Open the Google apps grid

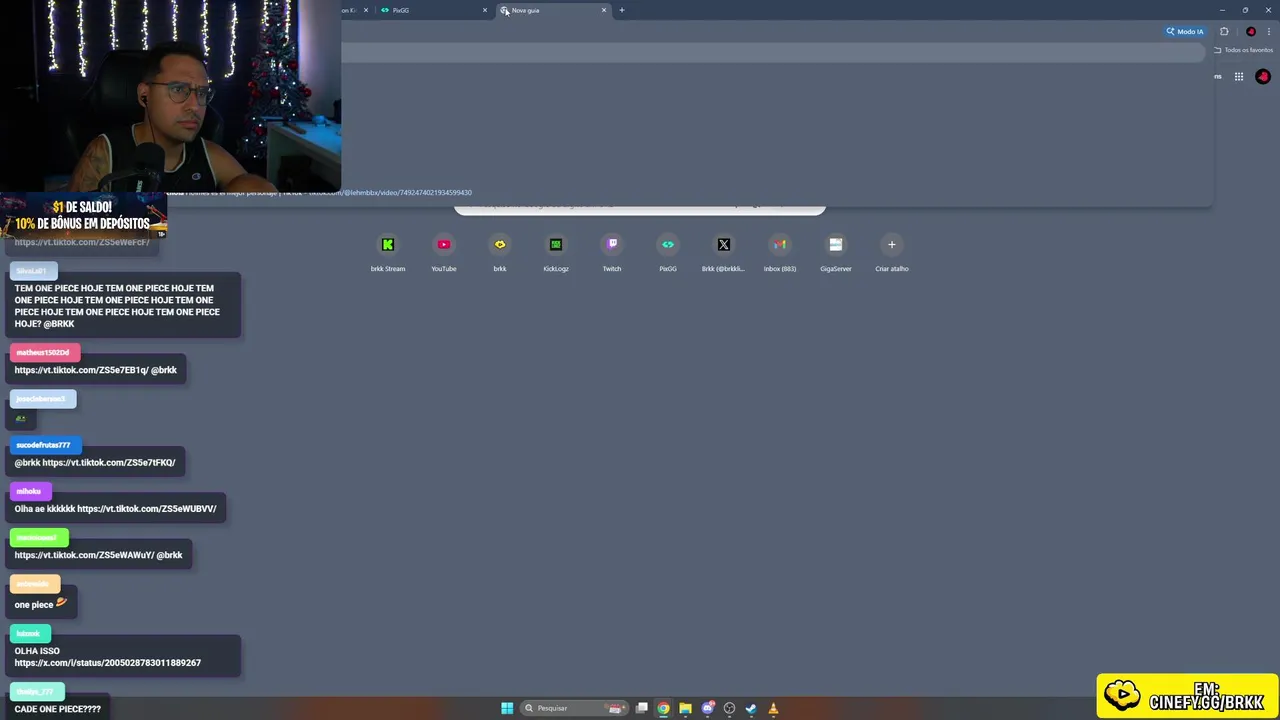[1238, 76]
